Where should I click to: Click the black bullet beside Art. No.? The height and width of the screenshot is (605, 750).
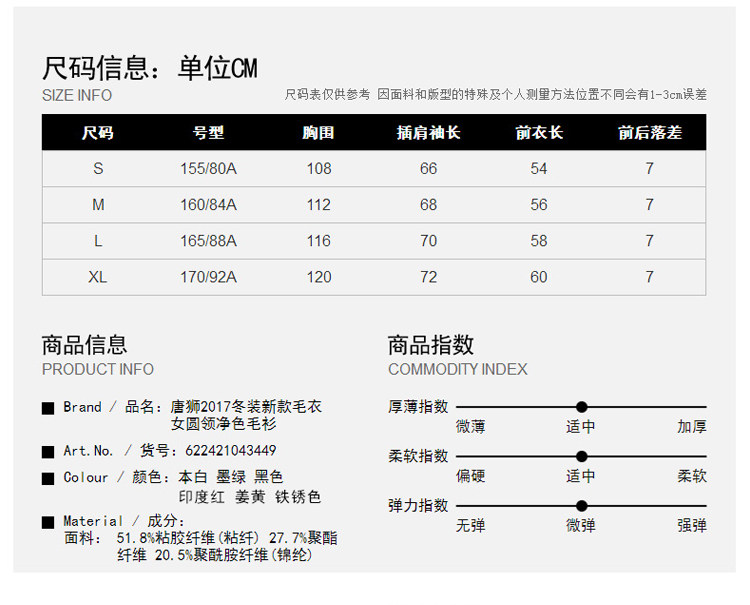[48, 452]
